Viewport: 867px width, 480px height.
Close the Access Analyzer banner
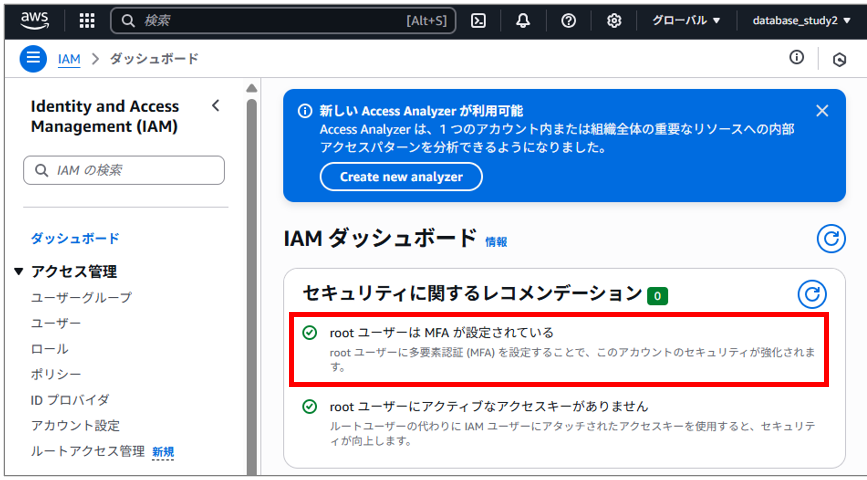pyautogui.click(x=822, y=111)
